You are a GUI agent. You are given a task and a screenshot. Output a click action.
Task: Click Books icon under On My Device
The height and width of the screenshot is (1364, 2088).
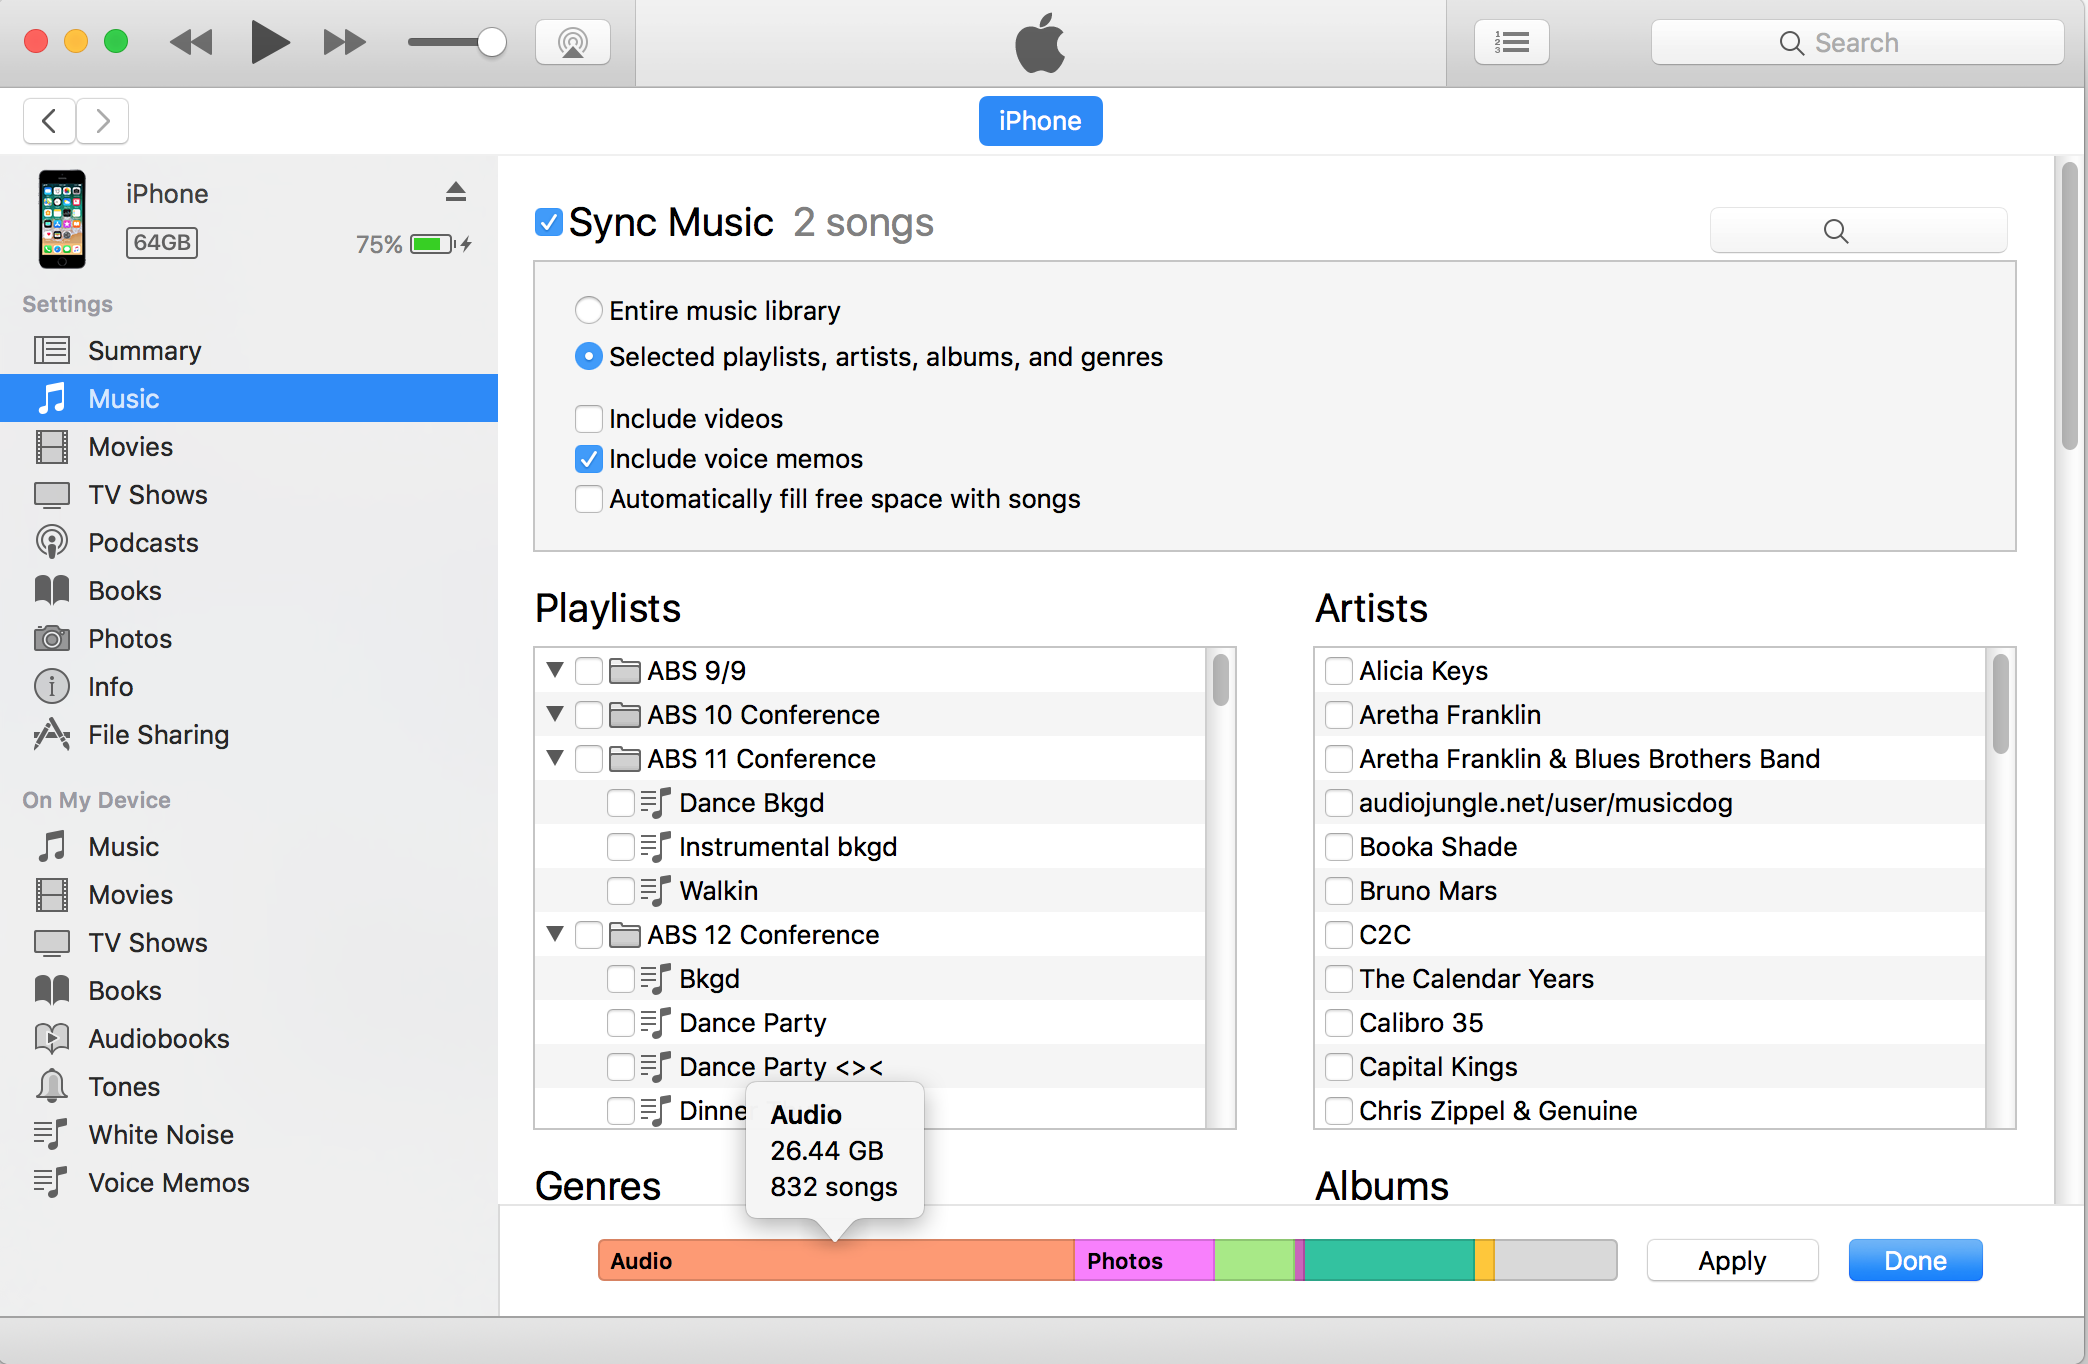52,990
